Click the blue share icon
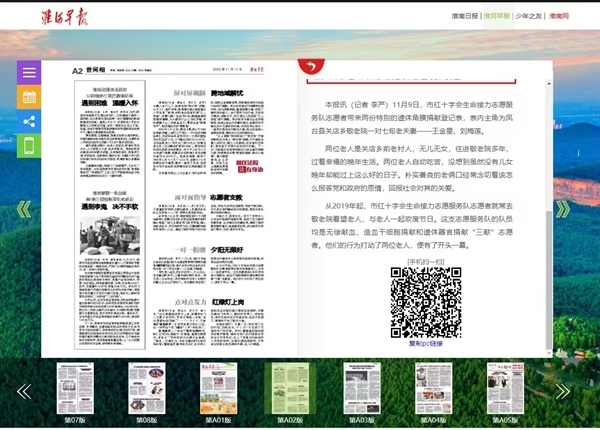 click(x=29, y=121)
